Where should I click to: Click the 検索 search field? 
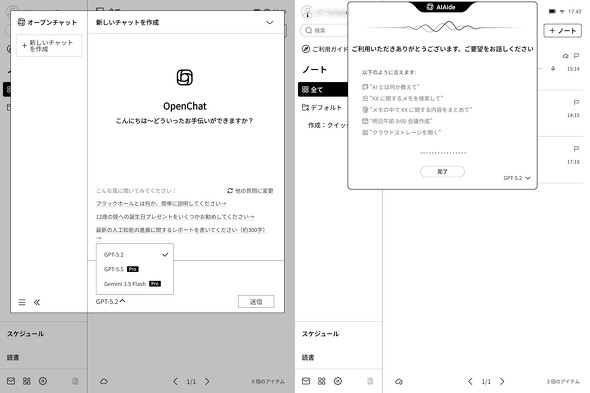(x=324, y=30)
